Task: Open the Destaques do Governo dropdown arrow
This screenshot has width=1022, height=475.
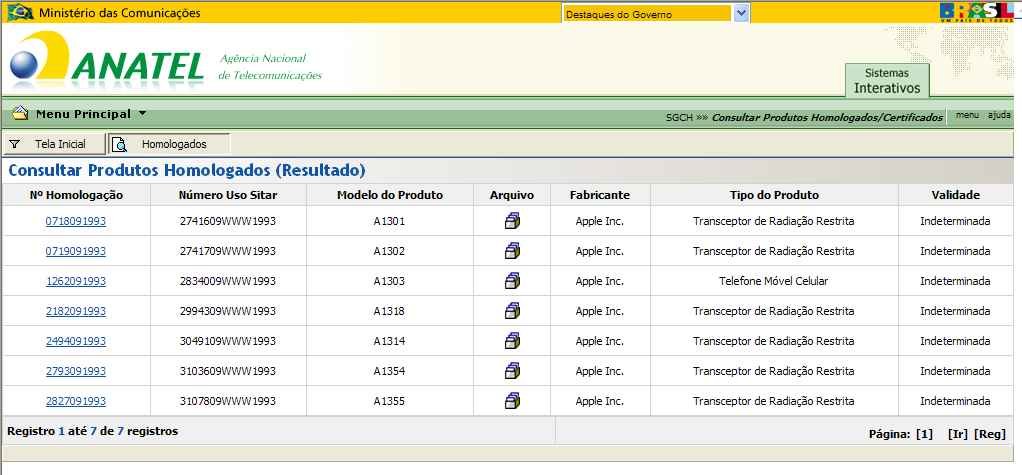Action: (741, 14)
